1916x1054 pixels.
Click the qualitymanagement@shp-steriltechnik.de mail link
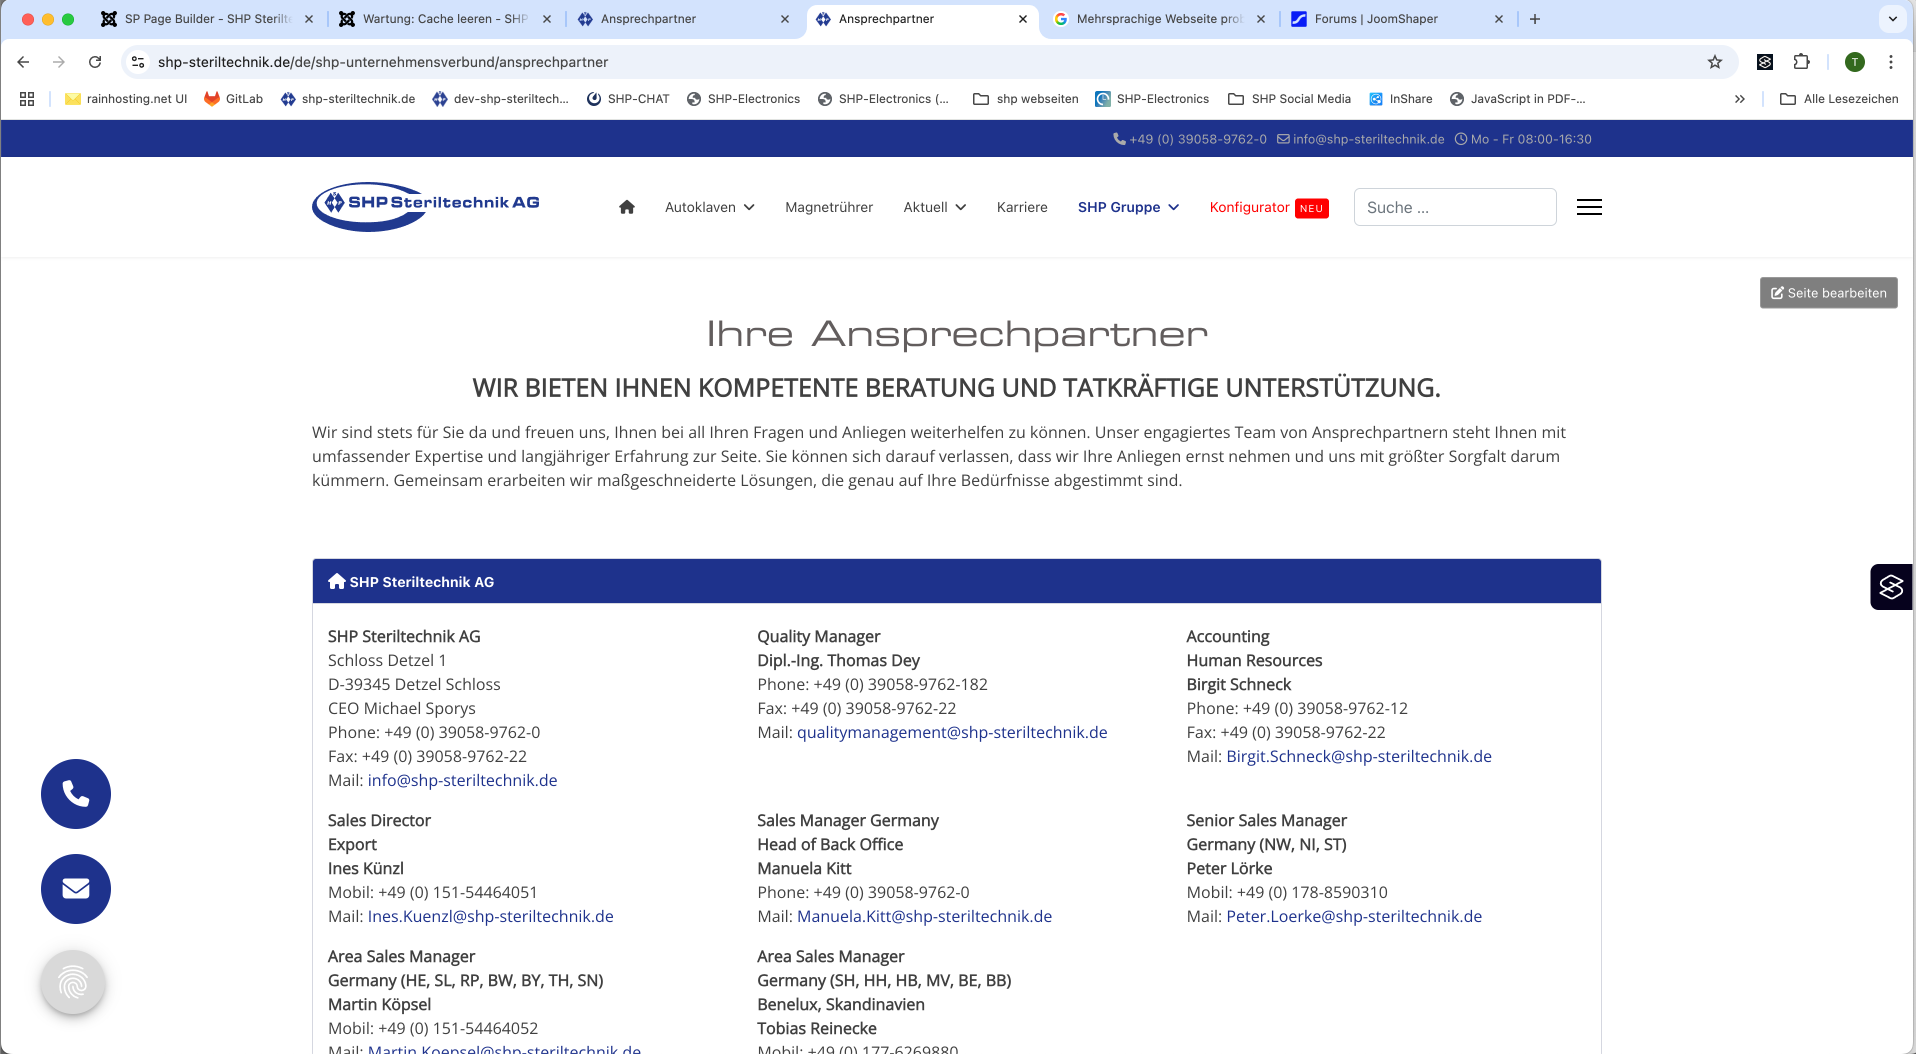[x=951, y=732]
